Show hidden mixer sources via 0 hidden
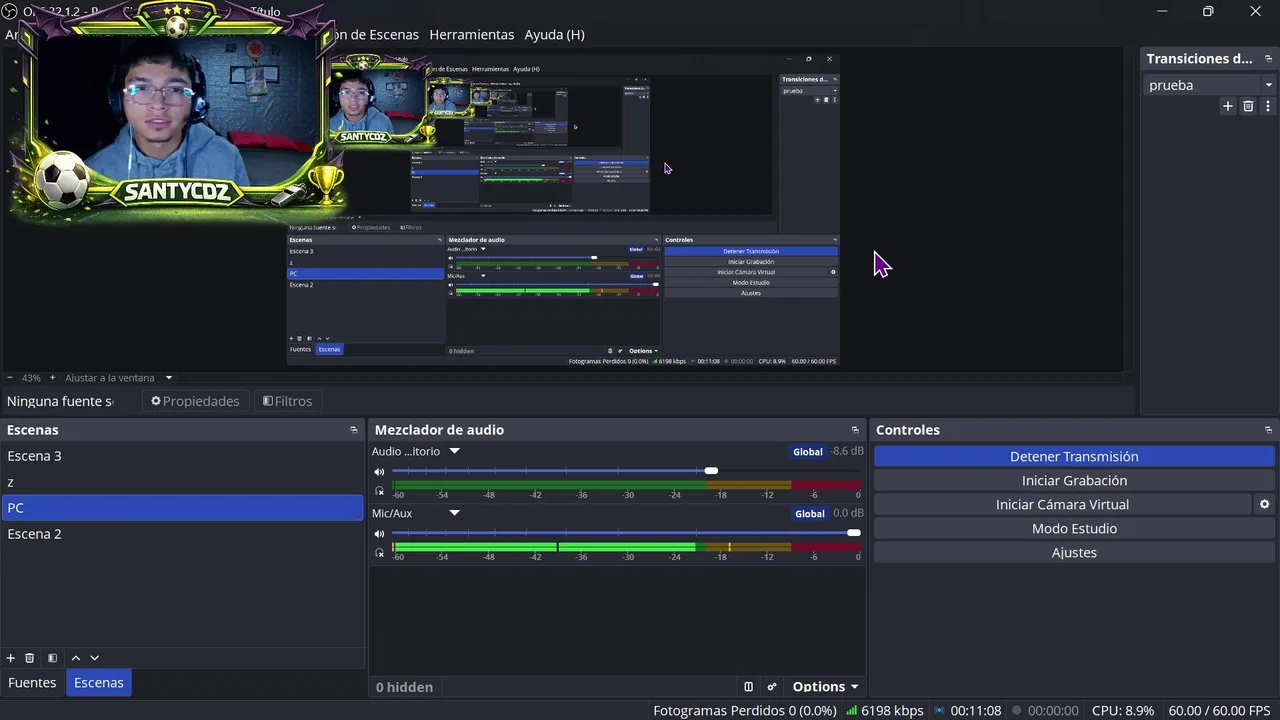Screen dimensions: 1280x720 [x=404, y=687]
